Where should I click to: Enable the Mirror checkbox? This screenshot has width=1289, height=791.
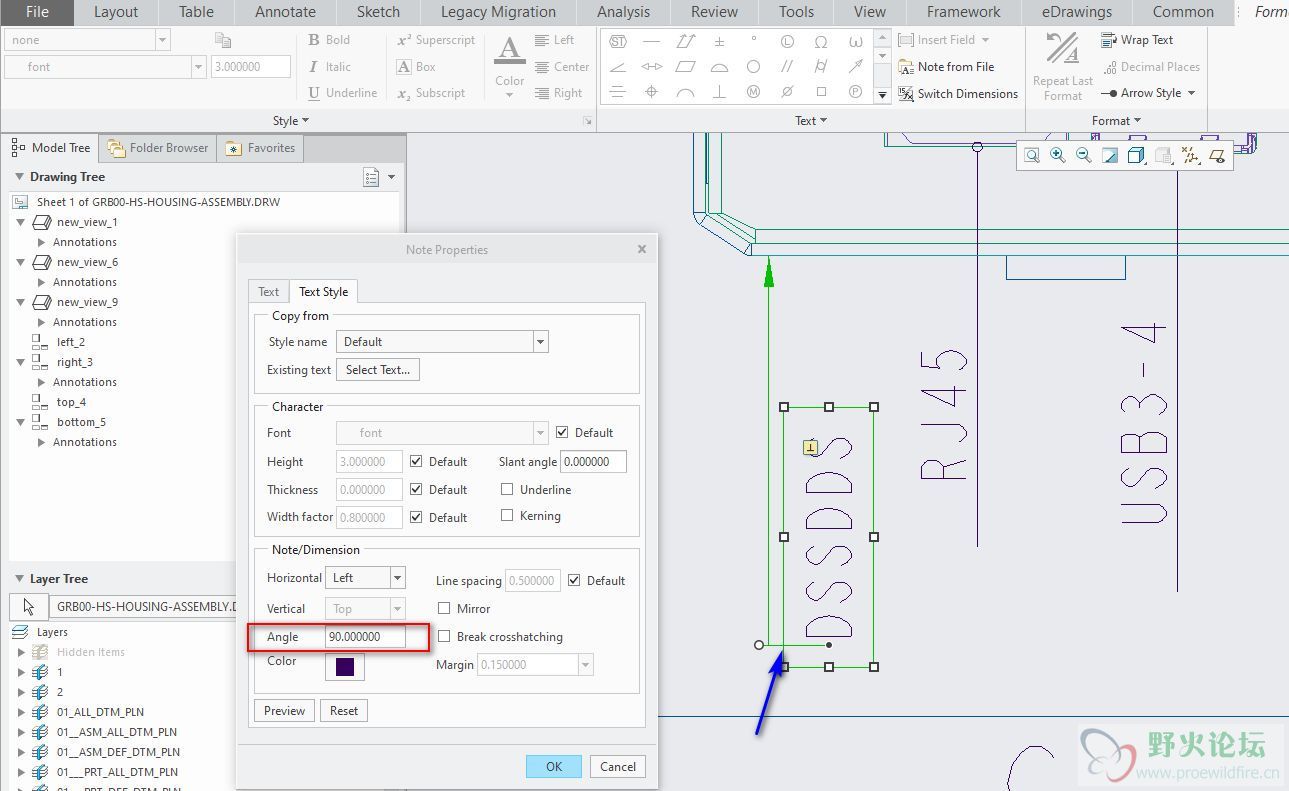445,609
